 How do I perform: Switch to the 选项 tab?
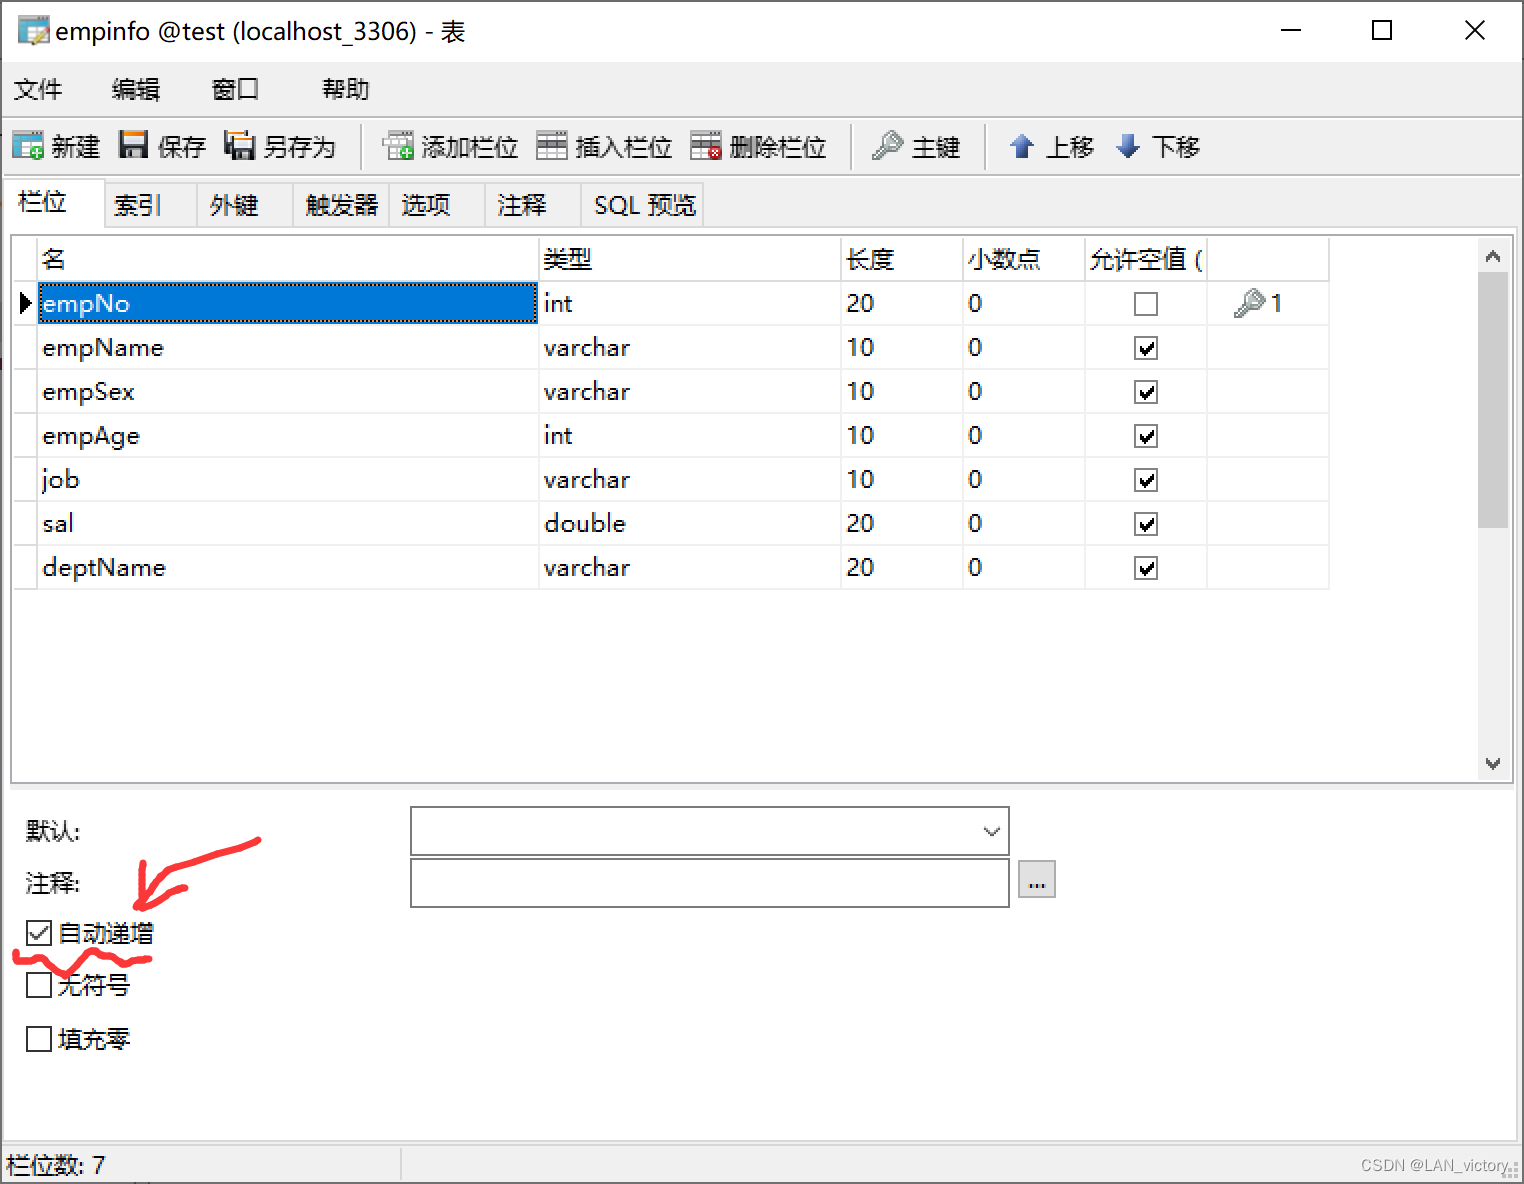point(437,205)
